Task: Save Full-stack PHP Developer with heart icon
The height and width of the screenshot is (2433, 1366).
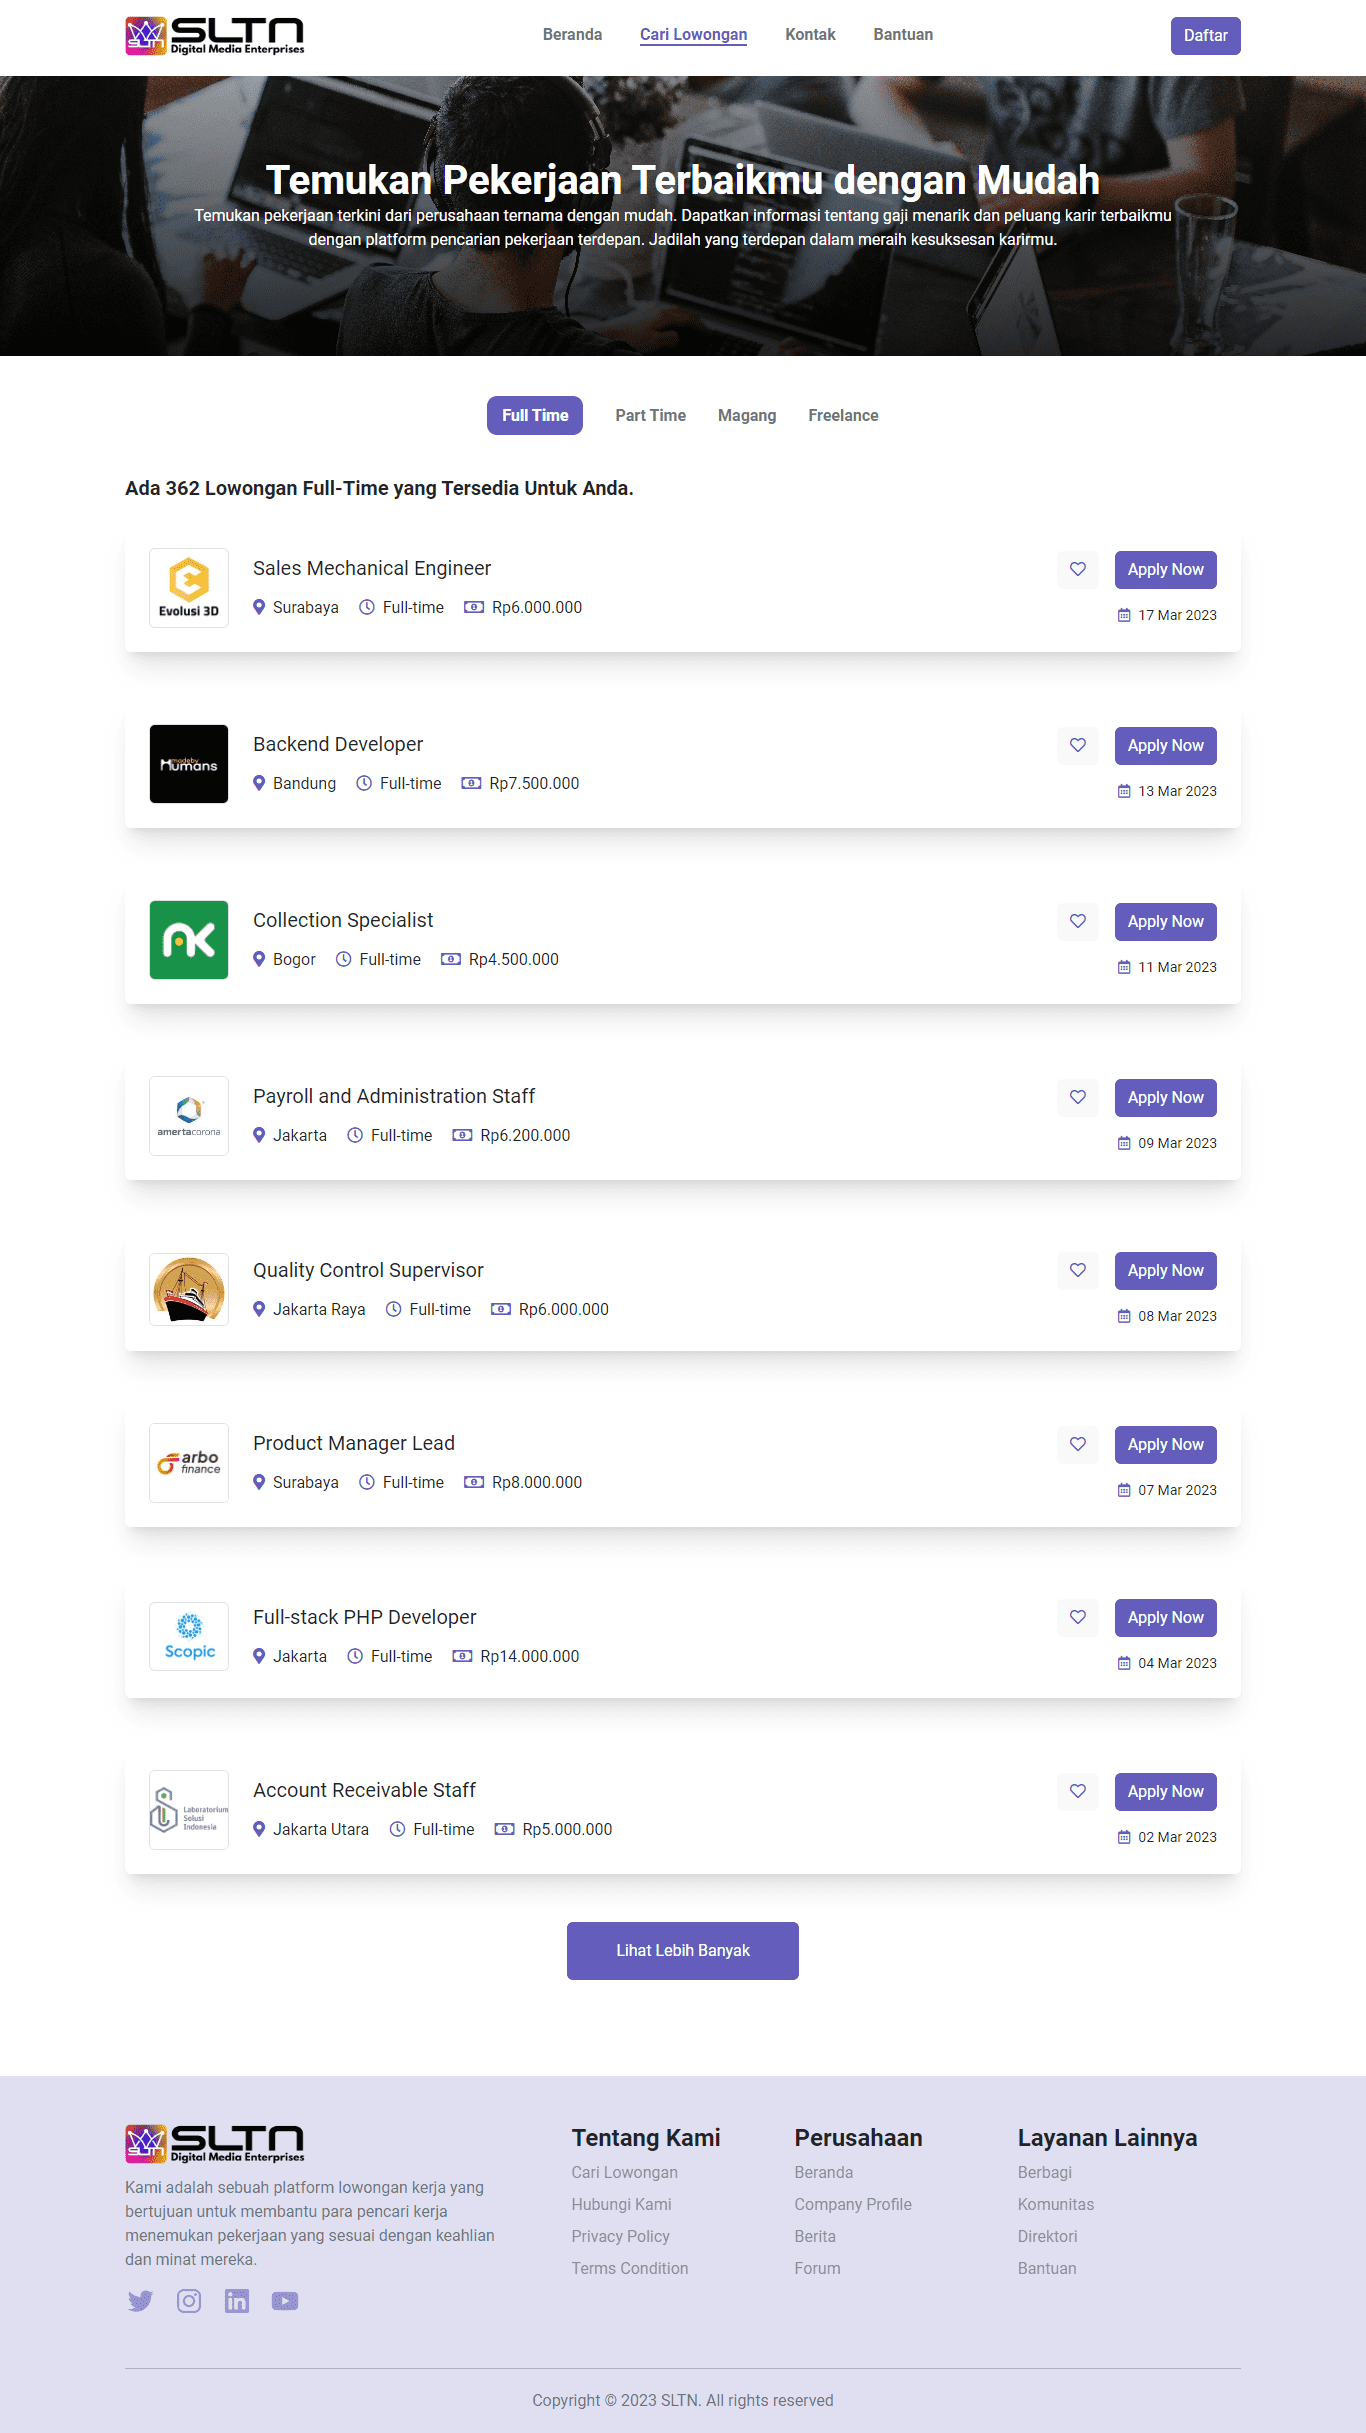Action: tap(1078, 1618)
